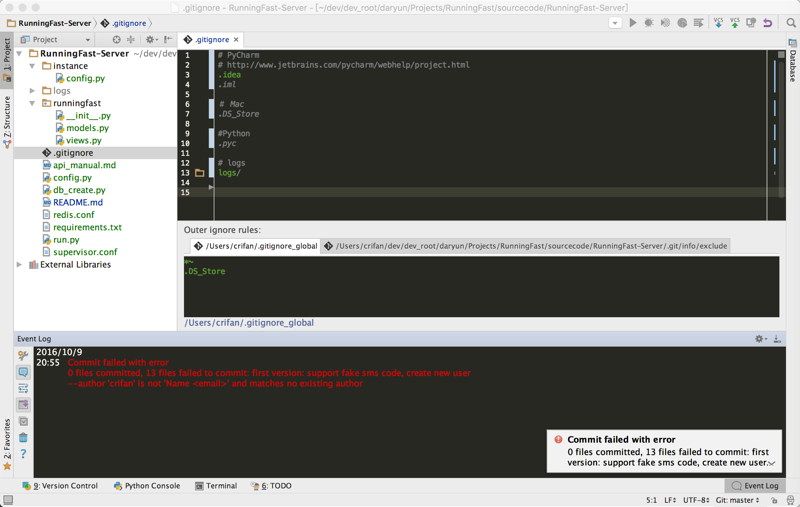The image size is (800, 507).
Task: Click the concurrency diagram run icon
Action: (x=698, y=22)
